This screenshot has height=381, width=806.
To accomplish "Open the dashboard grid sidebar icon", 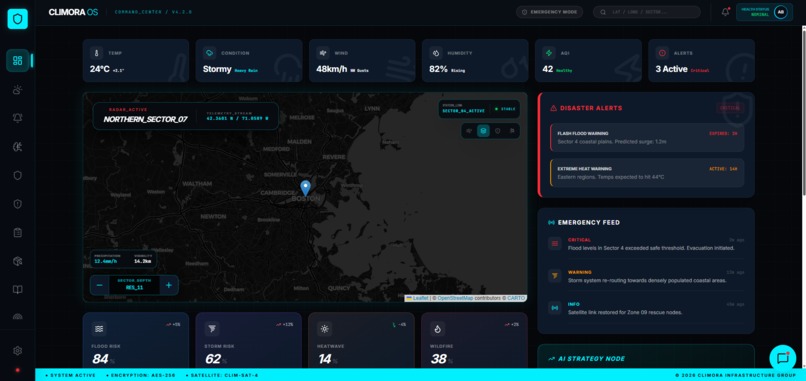I will click(x=17, y=61).
